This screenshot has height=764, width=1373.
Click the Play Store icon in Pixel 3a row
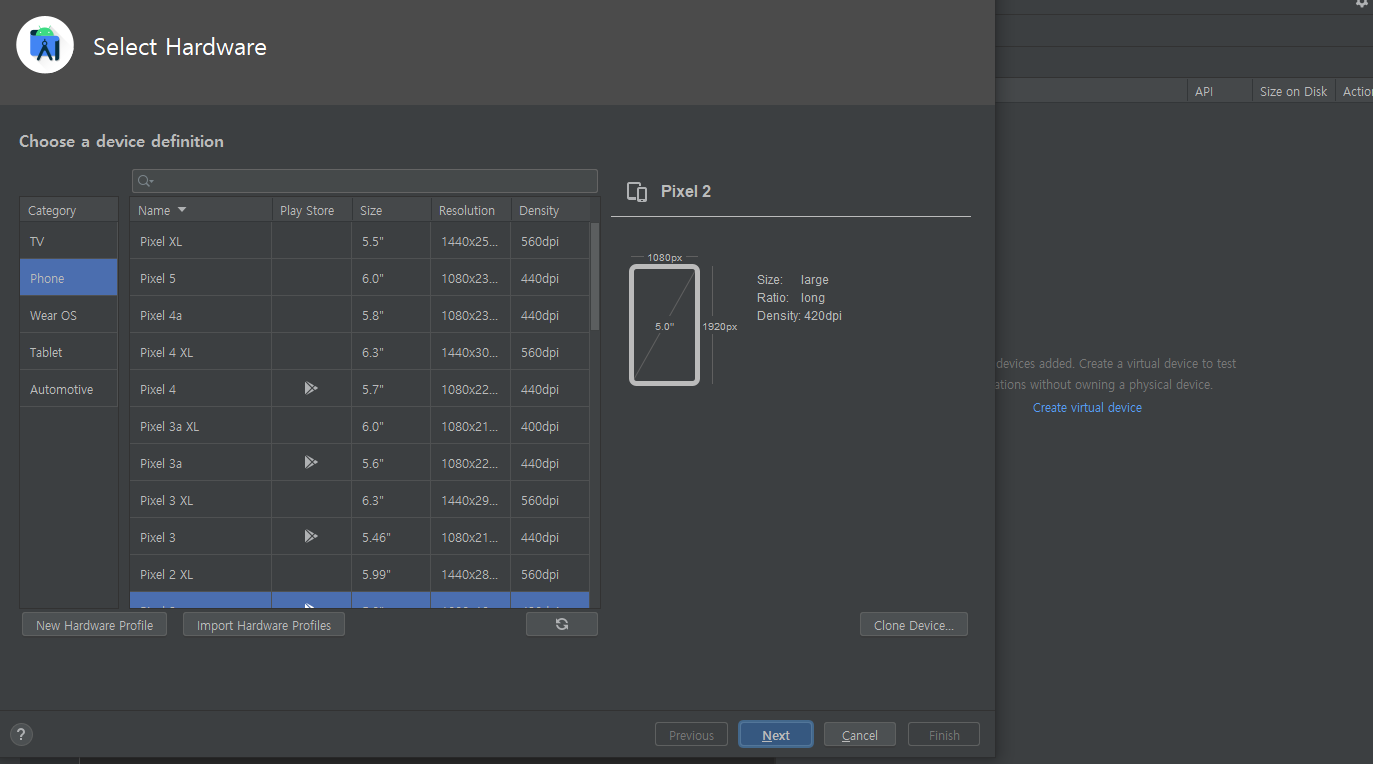tap(311, 462)
